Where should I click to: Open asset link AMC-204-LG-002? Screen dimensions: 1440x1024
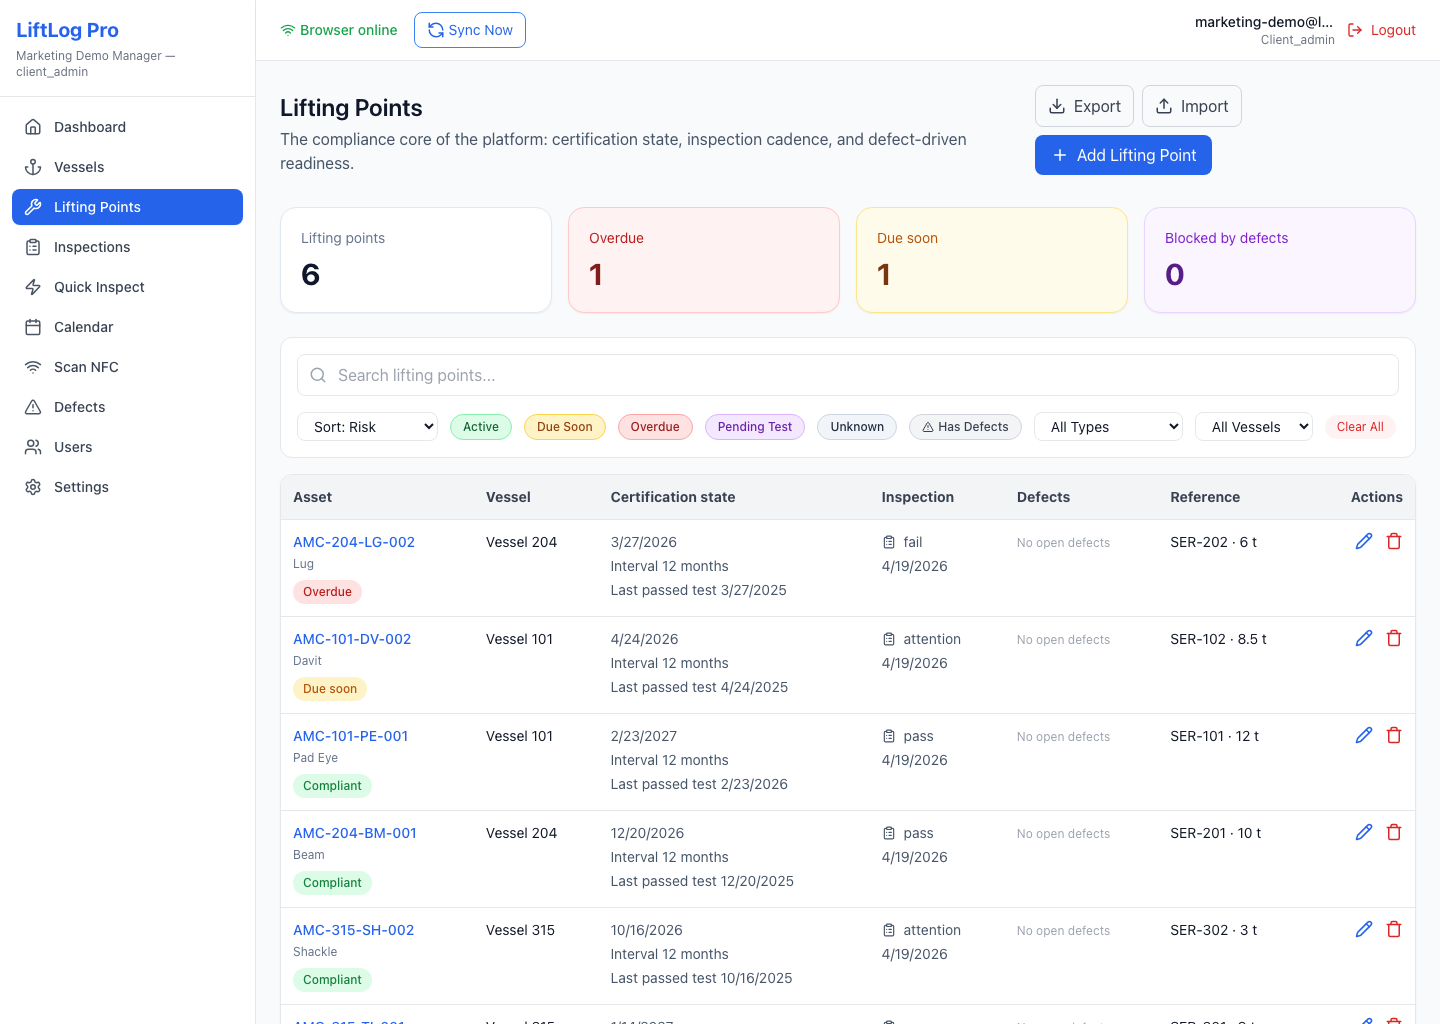coord(354,542)
